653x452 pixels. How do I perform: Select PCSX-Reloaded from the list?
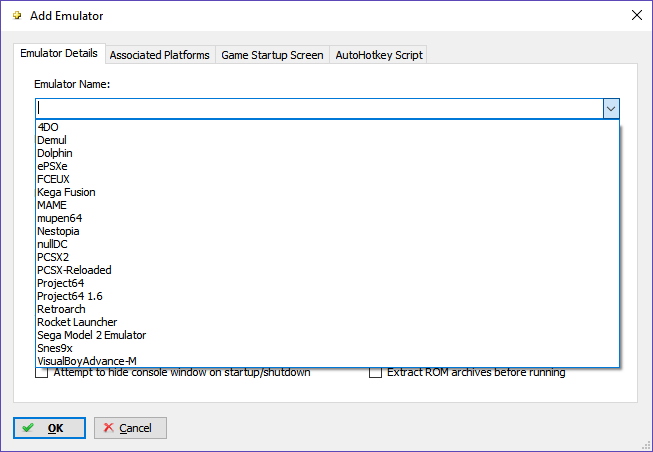327,270
